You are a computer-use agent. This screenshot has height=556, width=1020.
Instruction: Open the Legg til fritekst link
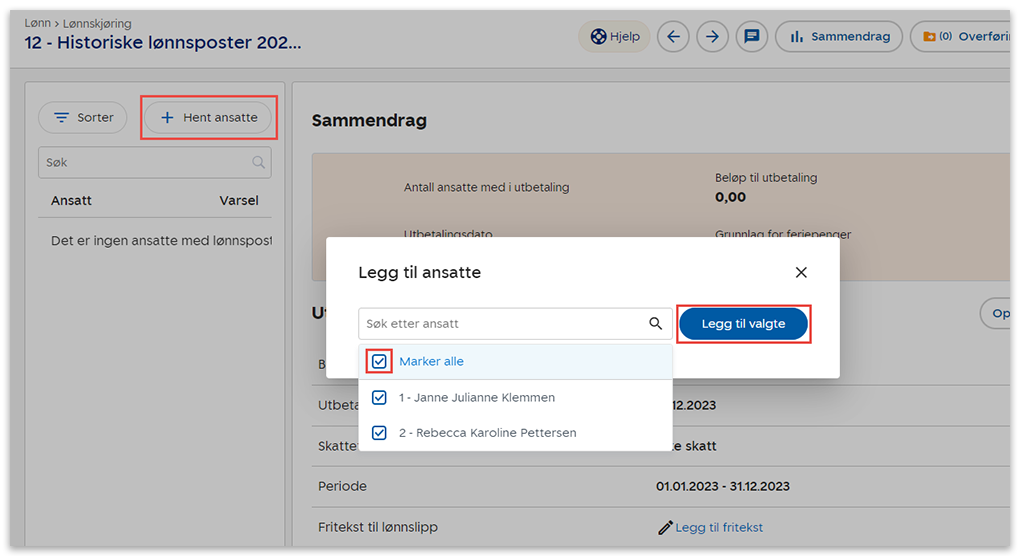(x=719, y=528)
